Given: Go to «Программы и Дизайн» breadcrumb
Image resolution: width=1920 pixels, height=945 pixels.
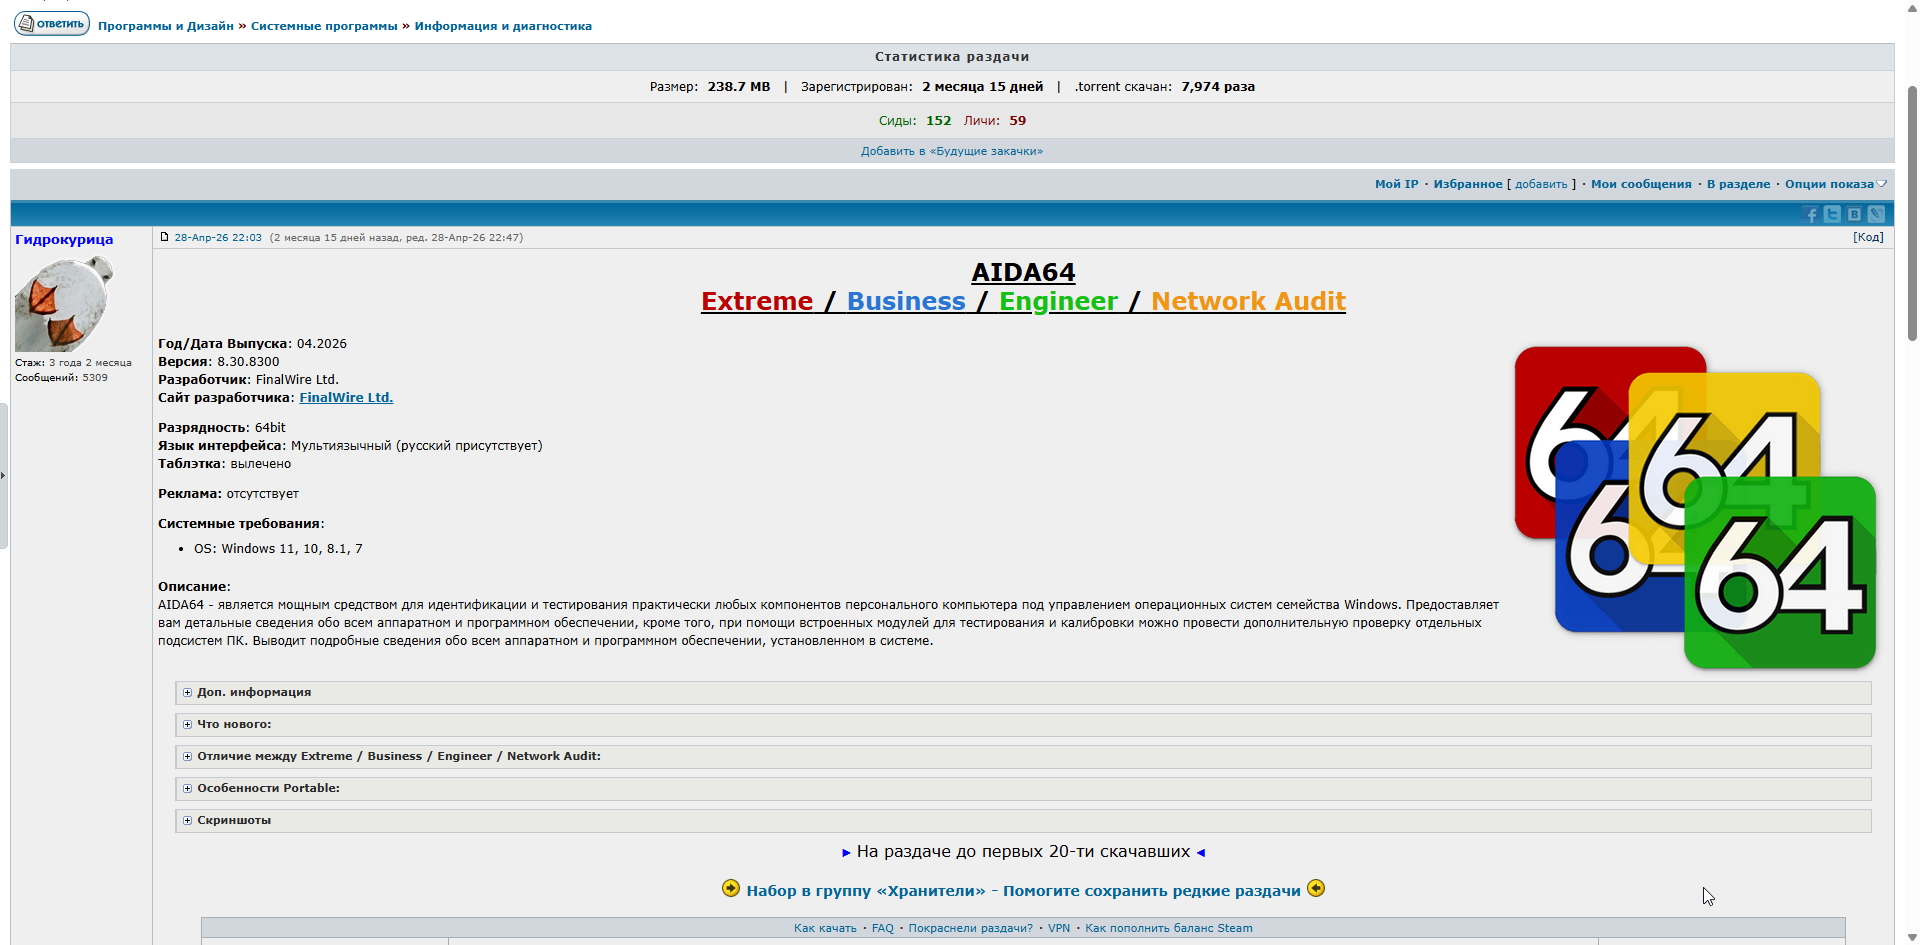Looking at the screenshot, I should 166,26.
